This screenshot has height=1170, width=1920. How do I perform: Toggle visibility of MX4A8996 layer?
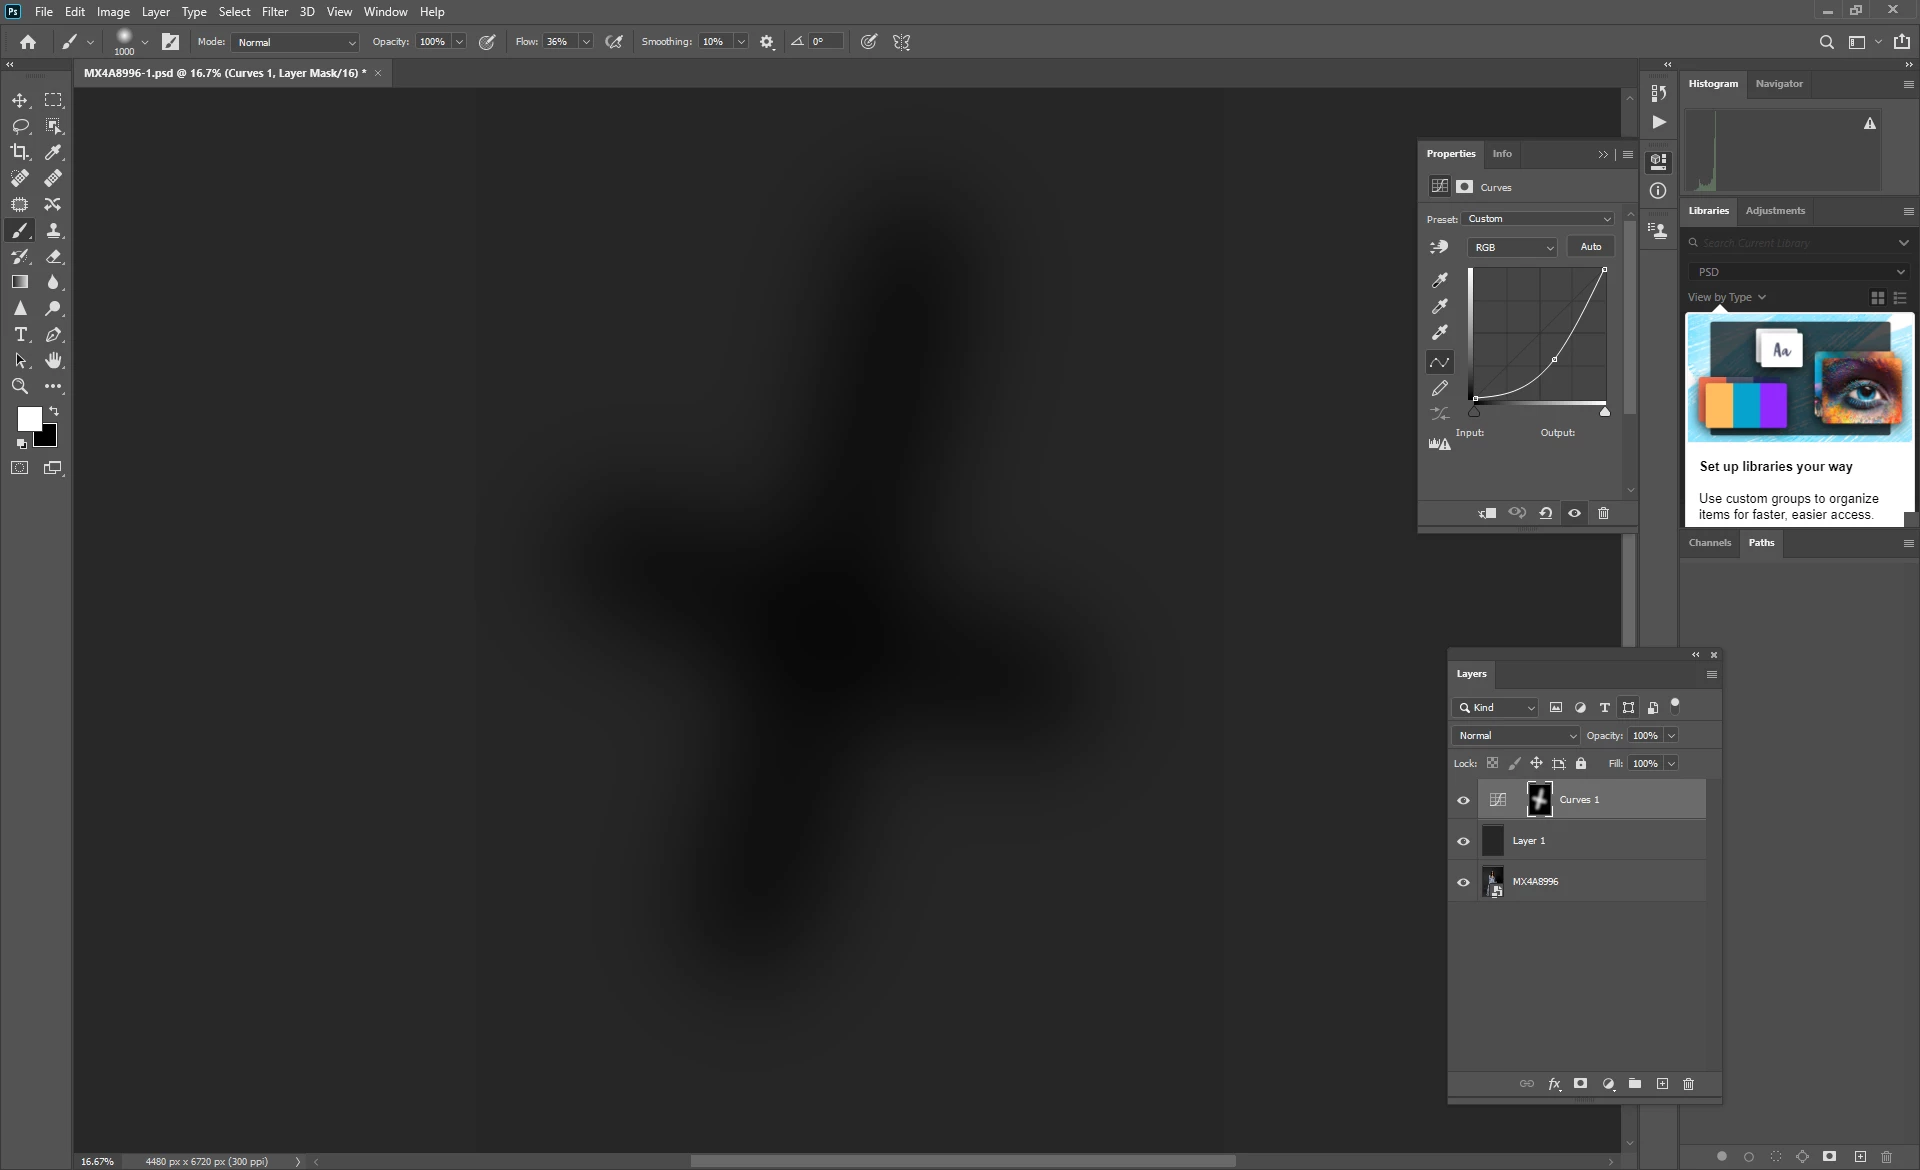pyautogui.click(x=1463, y=882)
